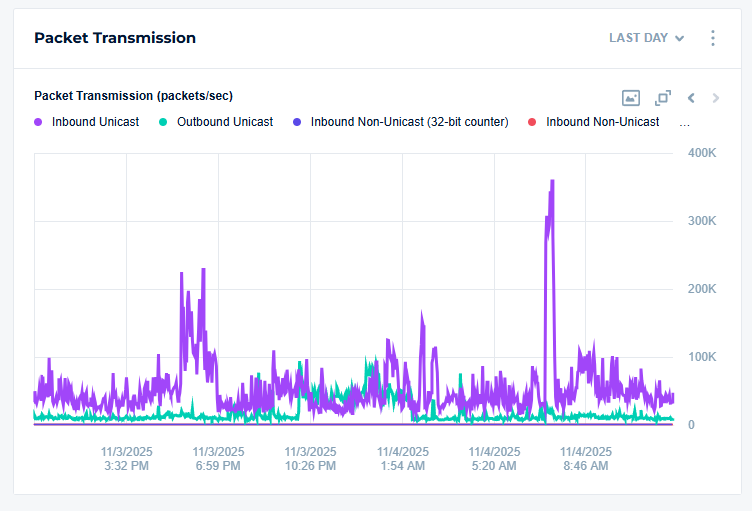Show more legend entries via the ellipsis
Image resolution: width=752 pixels, height=511 pixels.
click(x=684, y=123)
